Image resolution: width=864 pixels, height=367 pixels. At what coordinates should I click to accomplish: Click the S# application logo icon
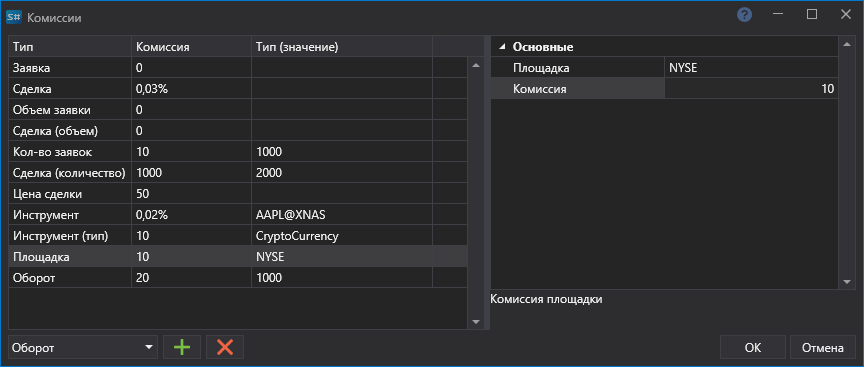pyautogui.click(x=14, y=18)
